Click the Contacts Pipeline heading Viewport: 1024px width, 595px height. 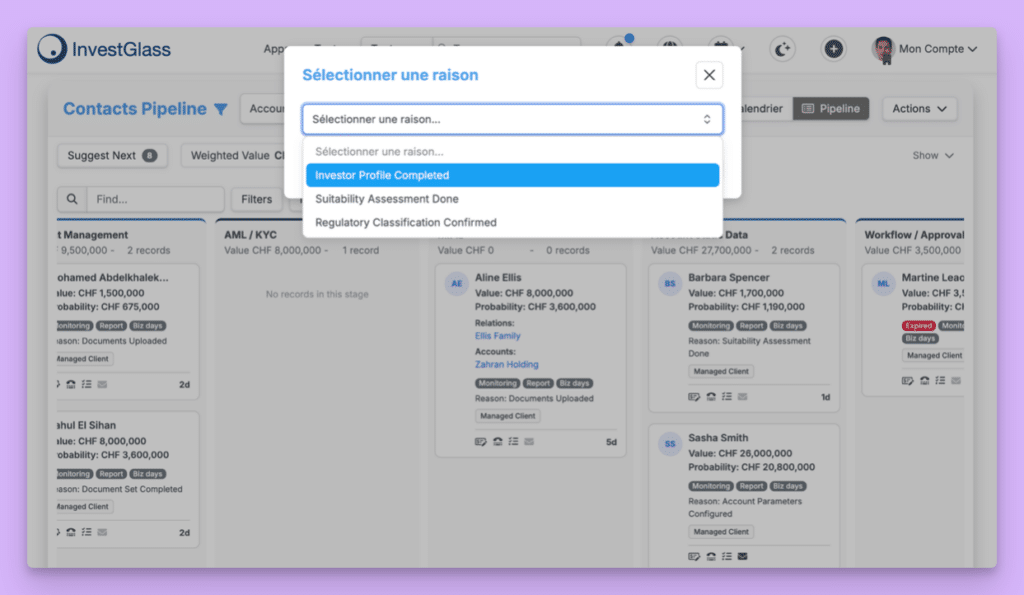(135, 109)
